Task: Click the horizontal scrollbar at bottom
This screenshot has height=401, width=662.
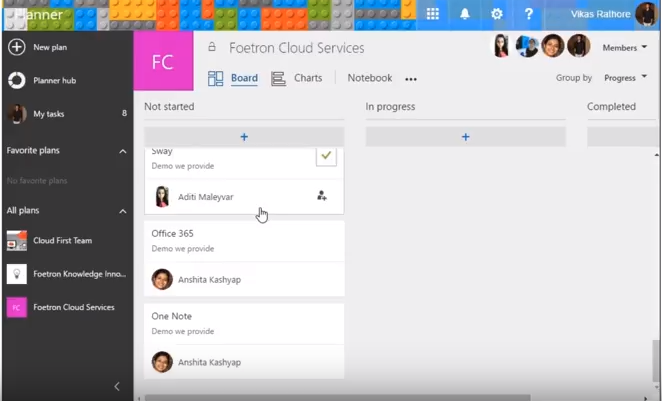Action: pyautogui.click(x=337, y=398)
